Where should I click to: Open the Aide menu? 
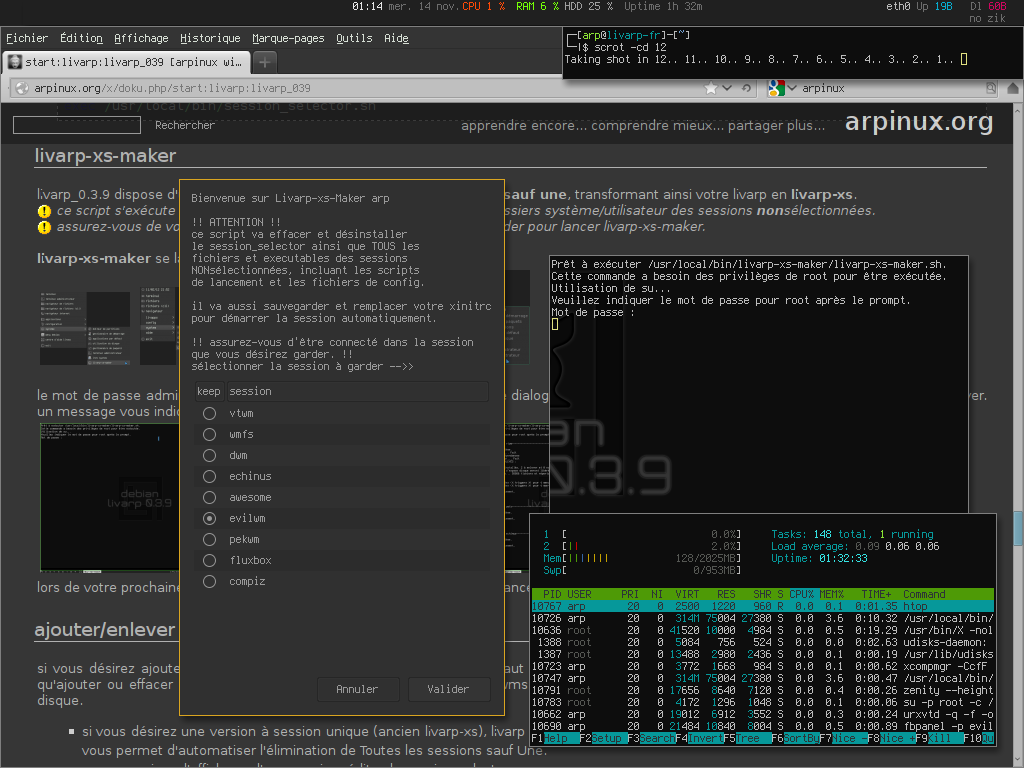click(x=396, y=39)
